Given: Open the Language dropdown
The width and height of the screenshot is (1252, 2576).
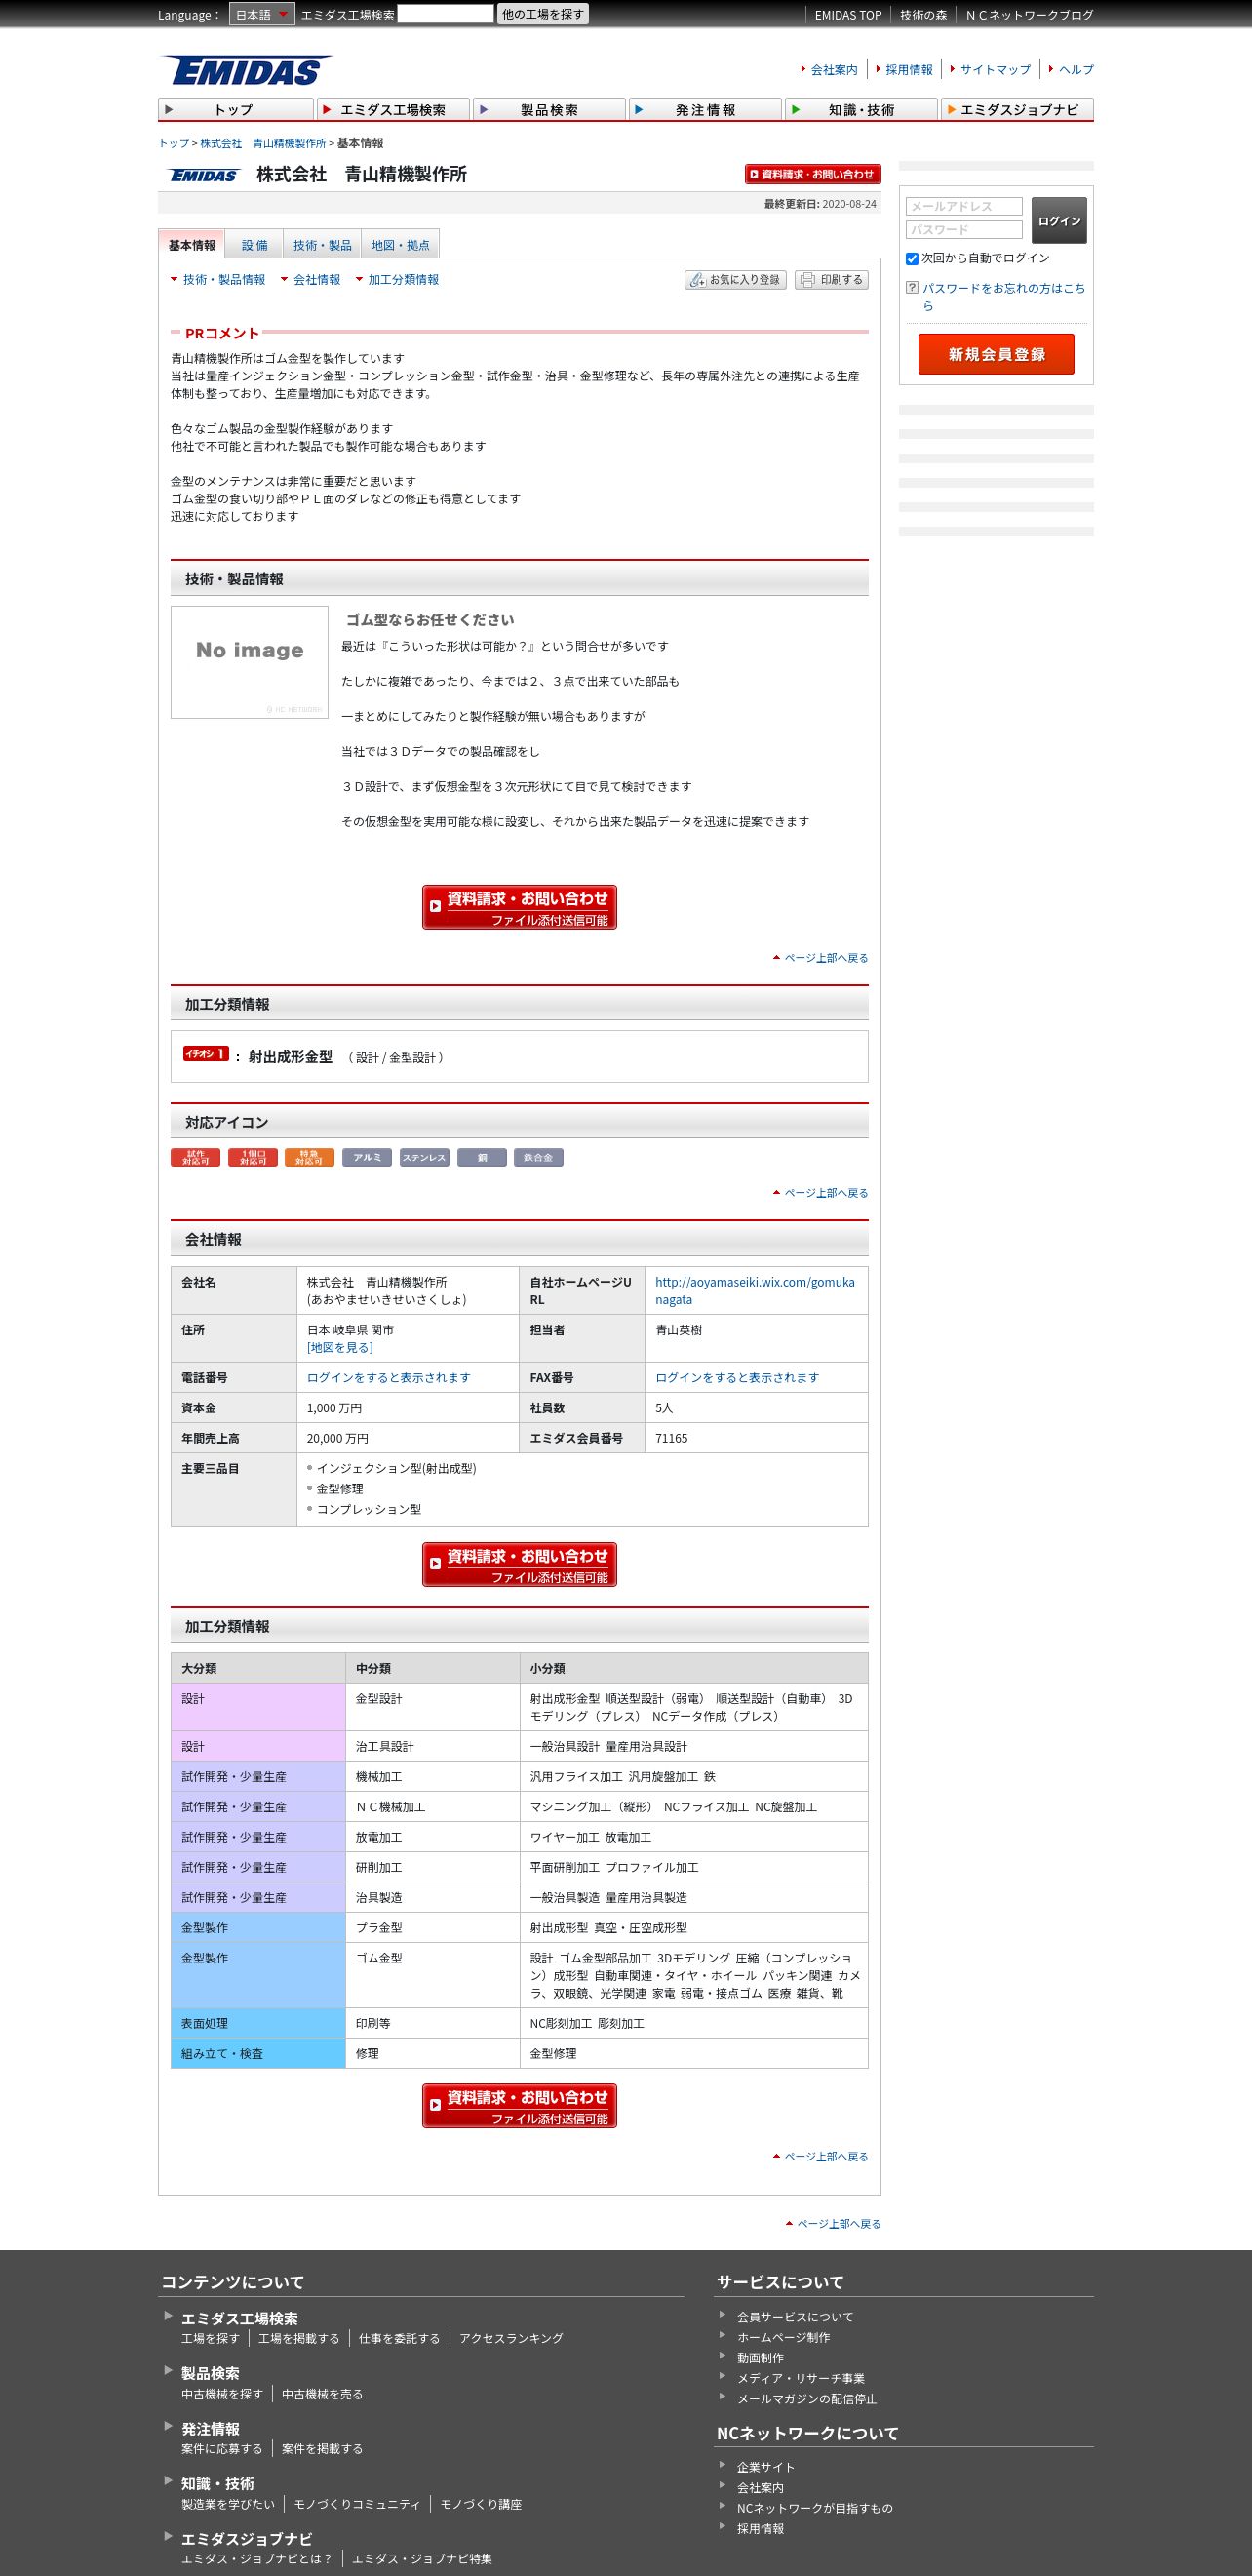Looking at the screenshot, I should click(x=262, y=15).
